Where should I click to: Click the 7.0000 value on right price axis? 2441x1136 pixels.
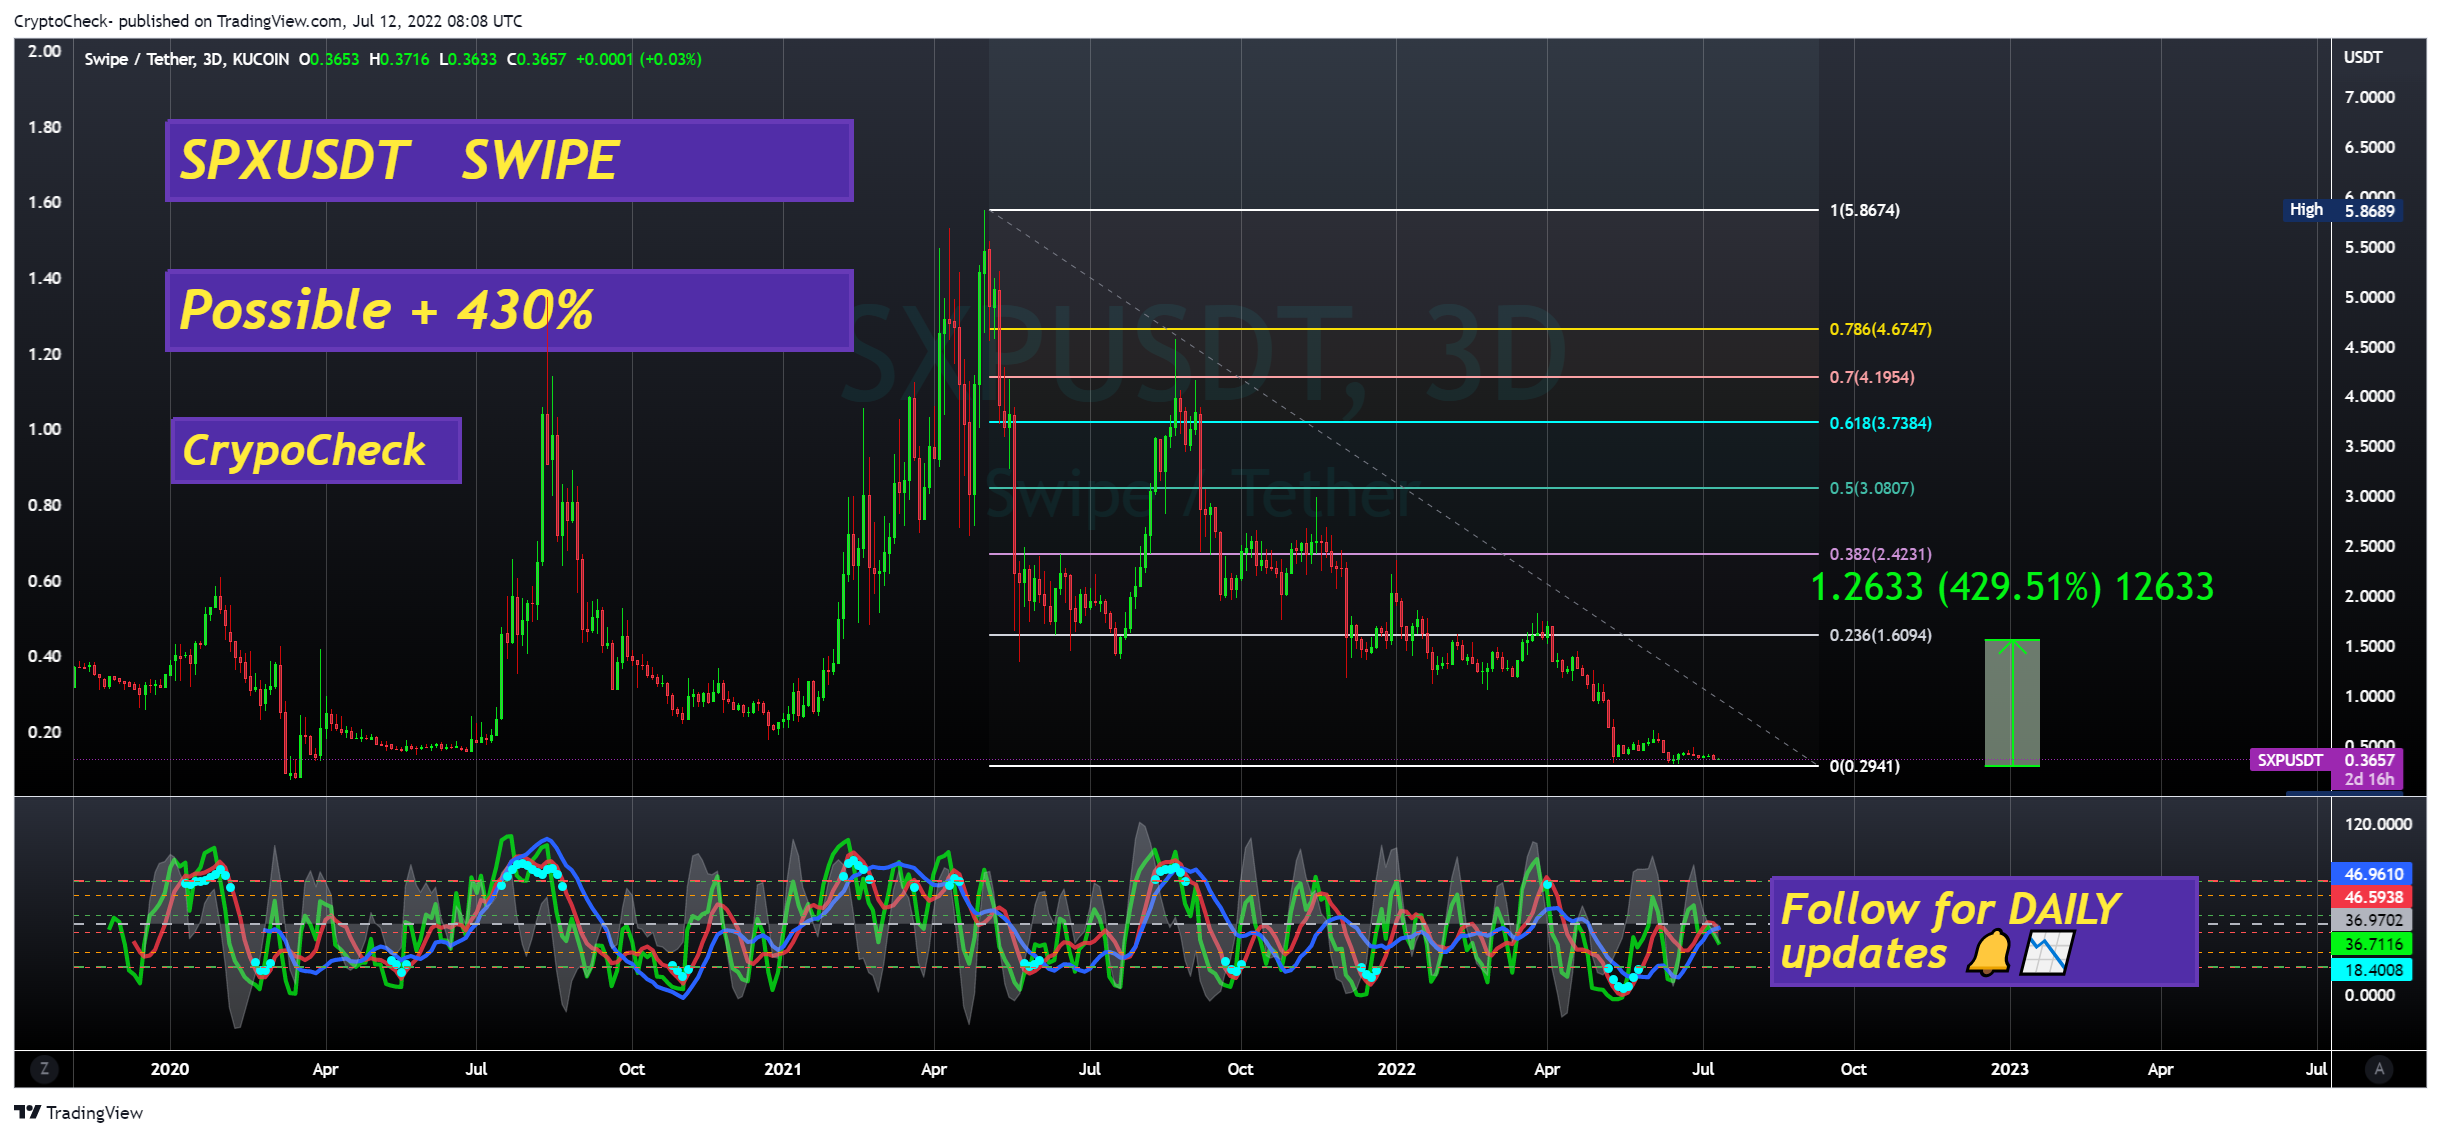[x=2369, y=97]
